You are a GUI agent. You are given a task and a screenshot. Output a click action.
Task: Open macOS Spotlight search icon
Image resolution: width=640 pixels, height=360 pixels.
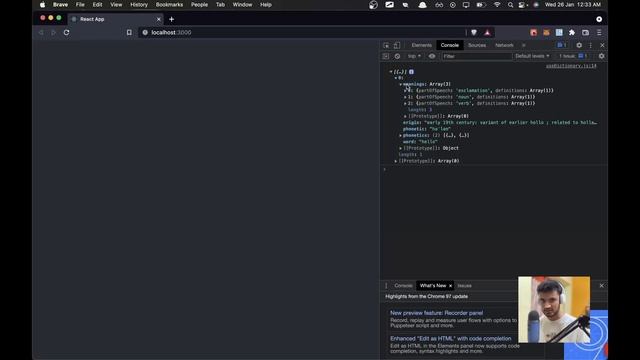pyautogui.click(x=510, y=5)
